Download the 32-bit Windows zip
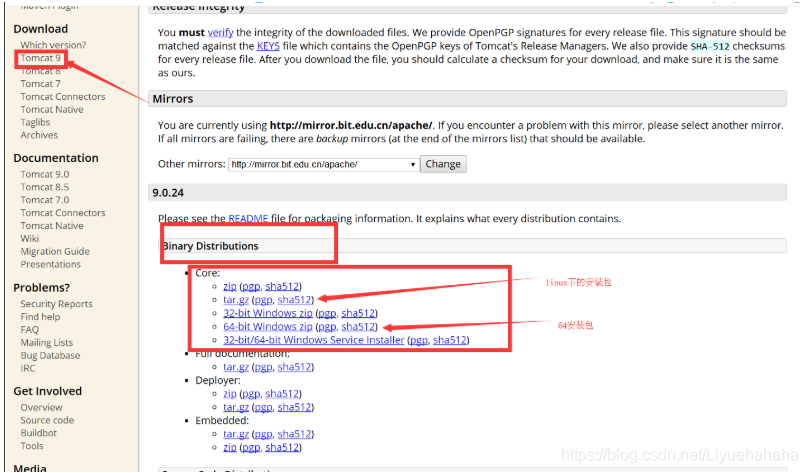808x473 pixels. point(268,313)
